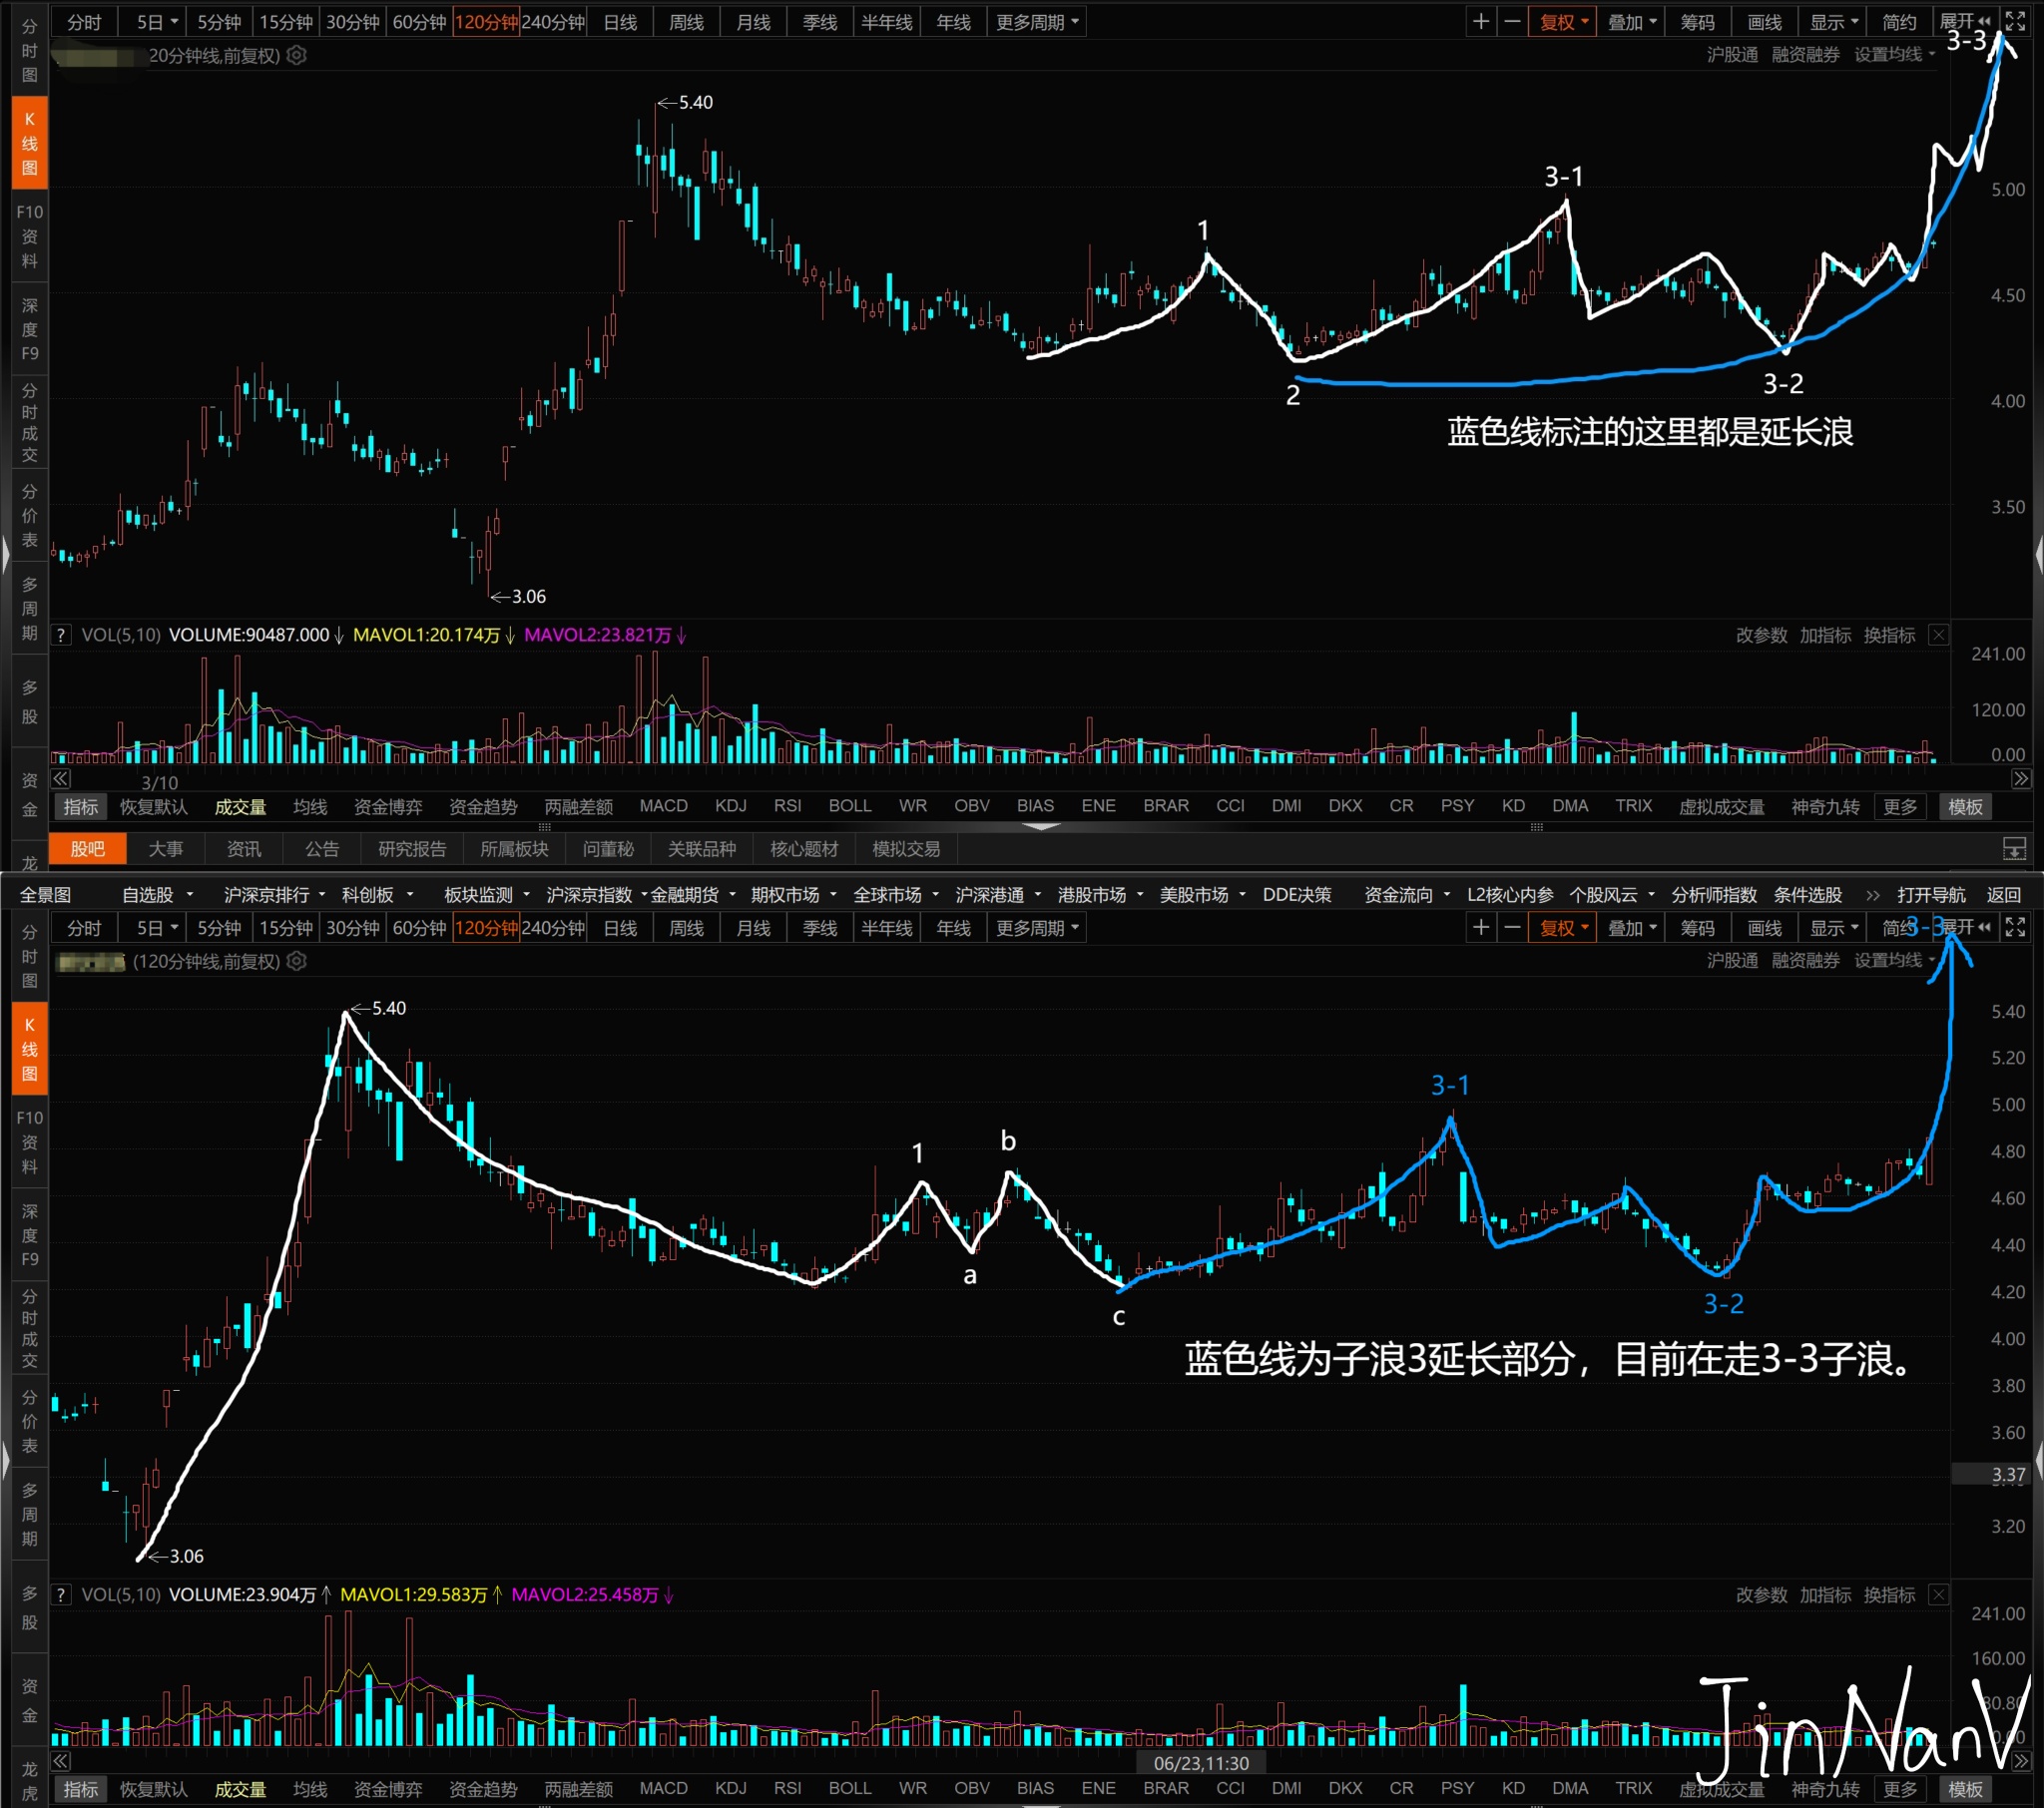Screen dimensions: 2044x1808
Task: Switch lower chart to 周线 period
Action: [686, 928]
